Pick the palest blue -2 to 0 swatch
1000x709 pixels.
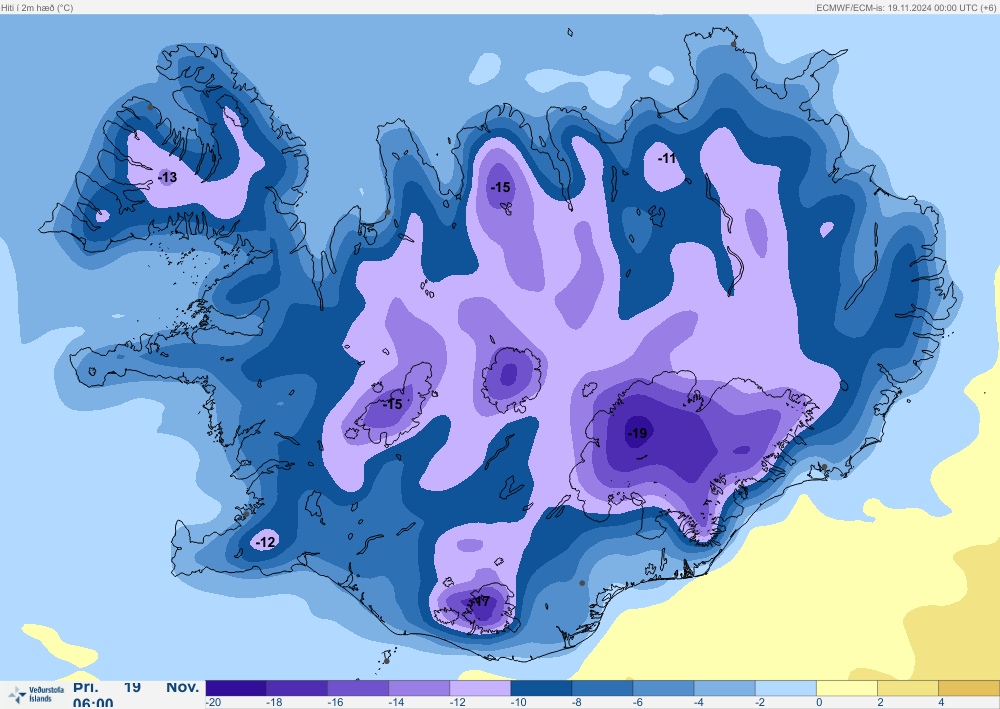[x=786, y=688]
